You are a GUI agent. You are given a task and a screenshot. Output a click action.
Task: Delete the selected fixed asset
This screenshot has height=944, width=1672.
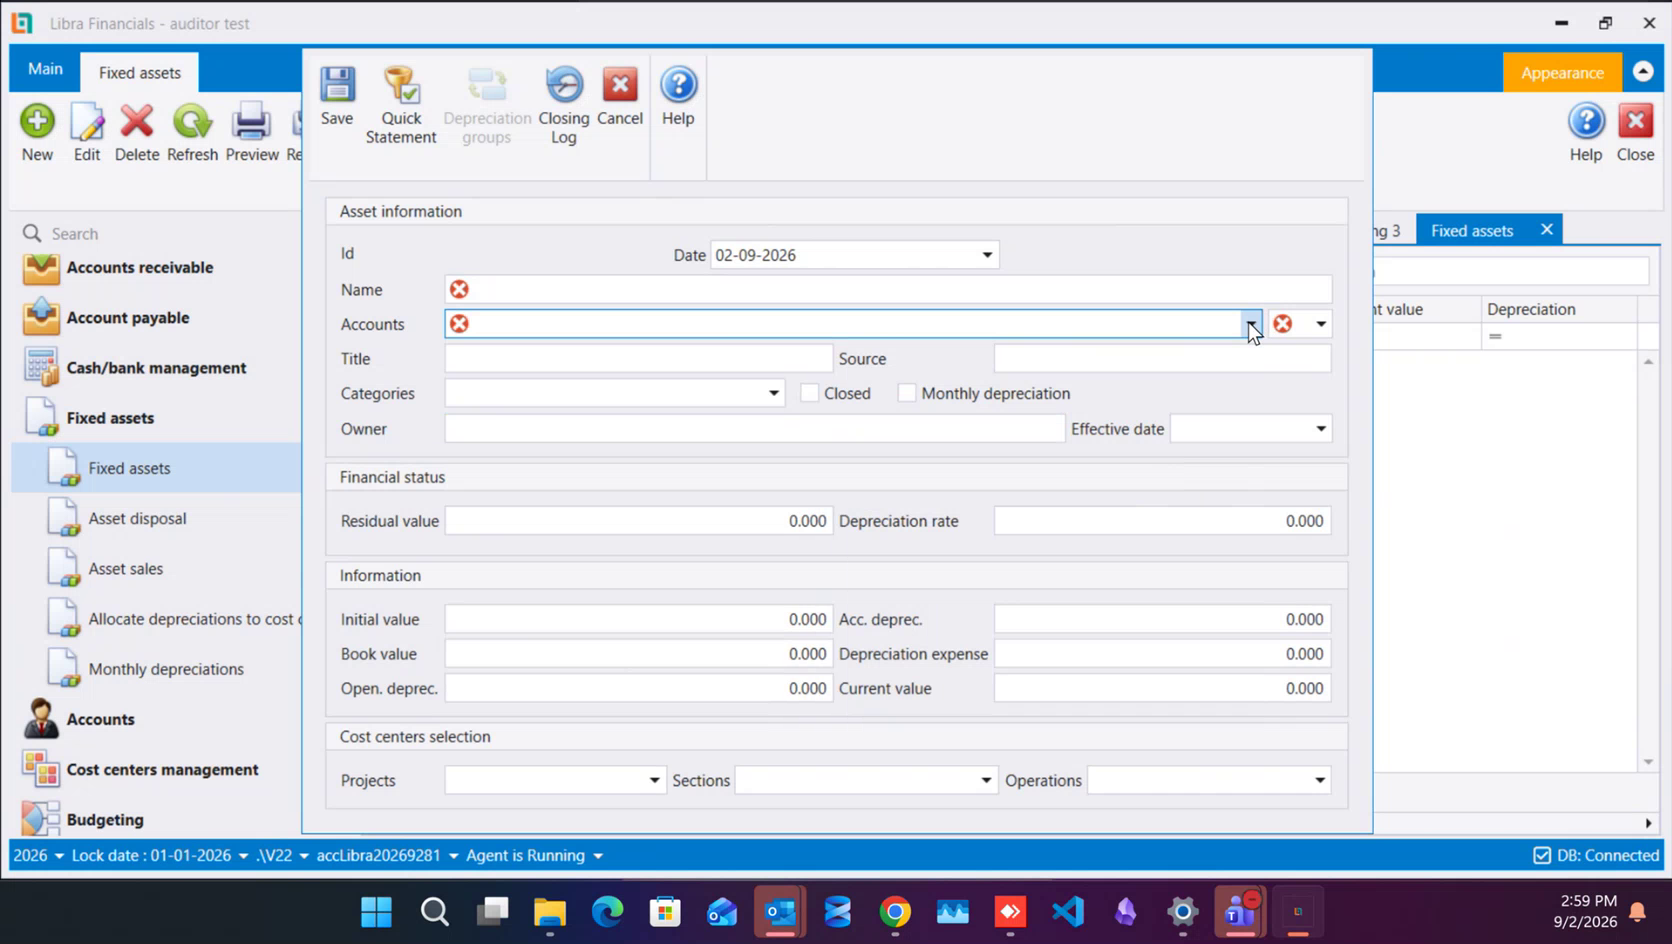pos(137,132)
